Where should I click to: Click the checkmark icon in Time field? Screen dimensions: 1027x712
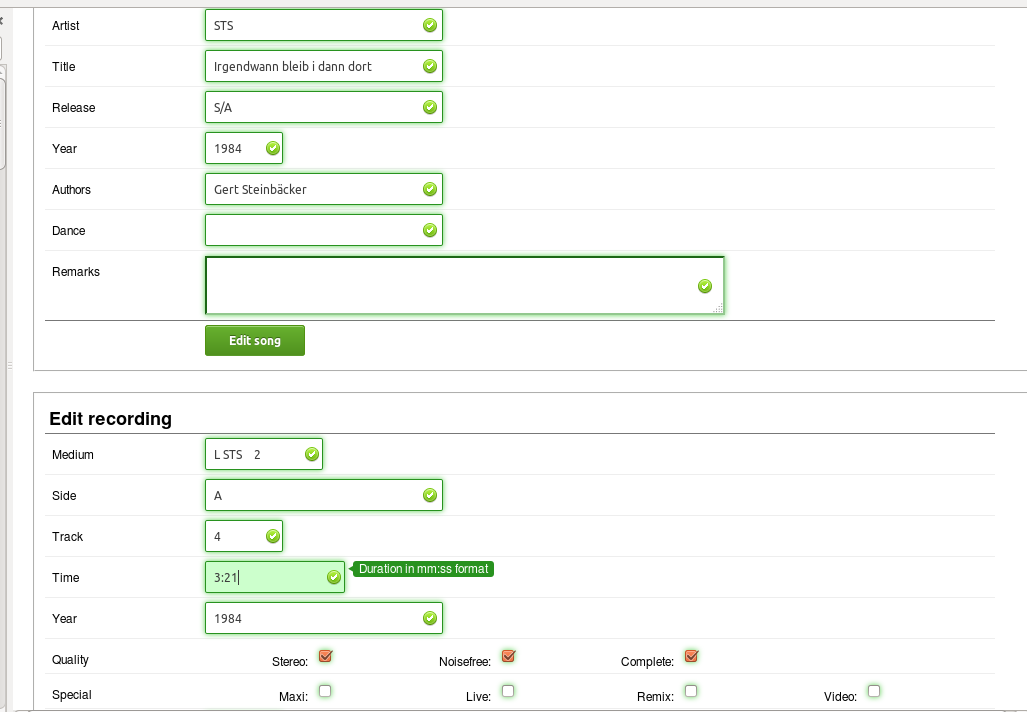(x=334, y=577)
